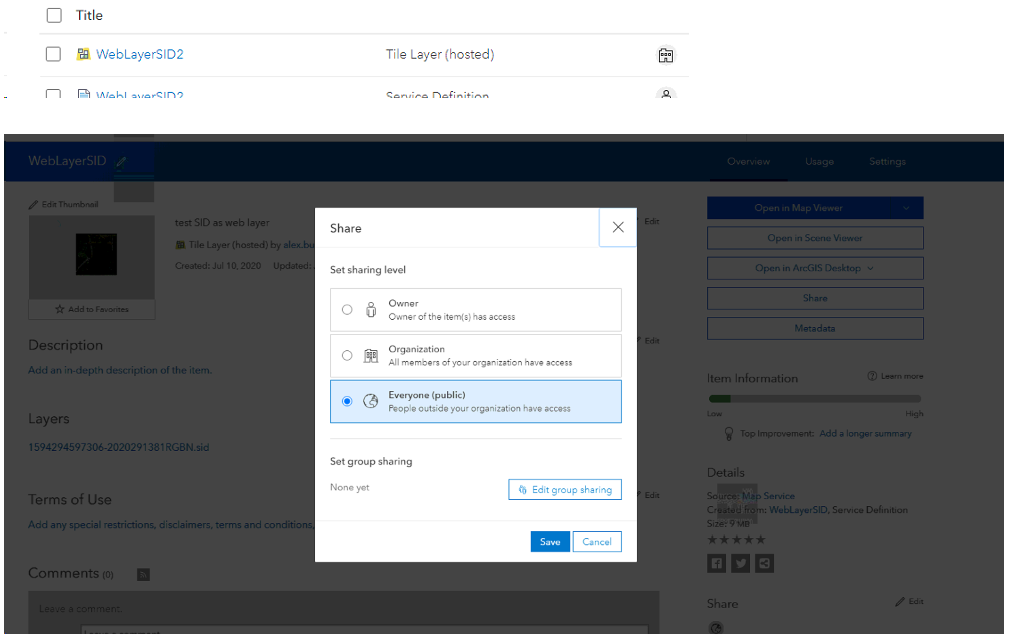Save the sharing settings
The image size is (1015, 643).
tap(550, 542)
